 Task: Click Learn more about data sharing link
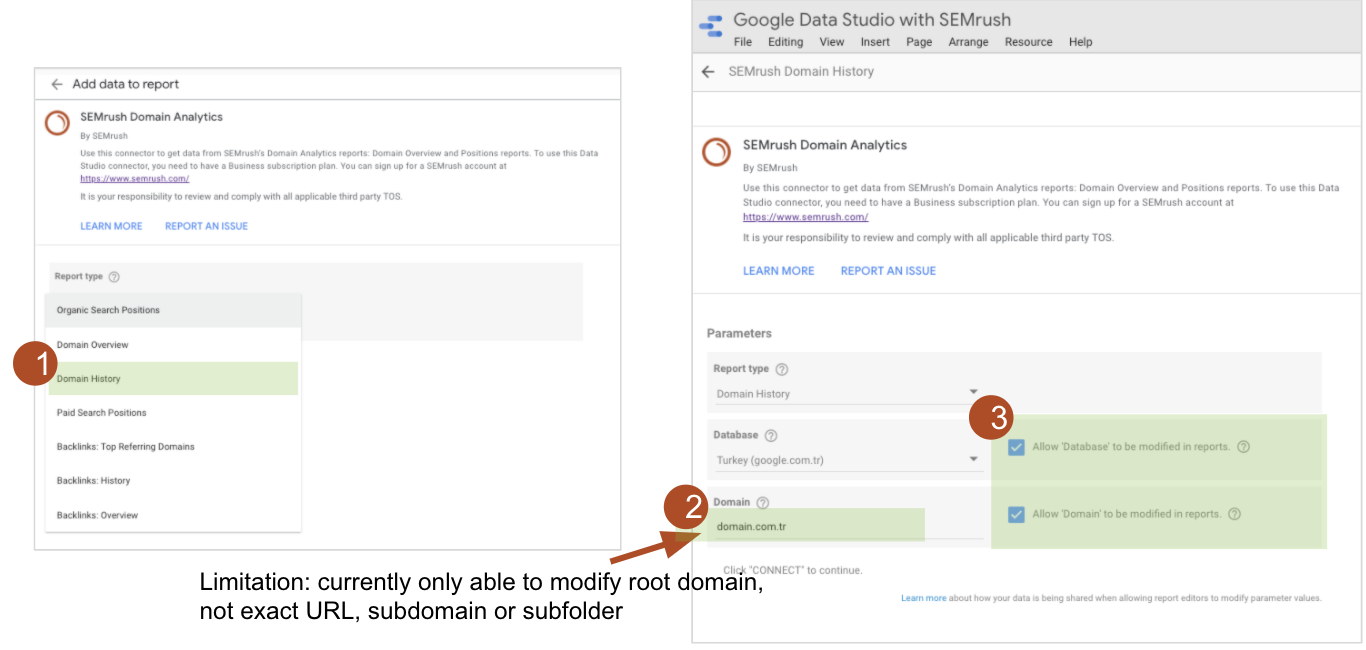point(923,598)
